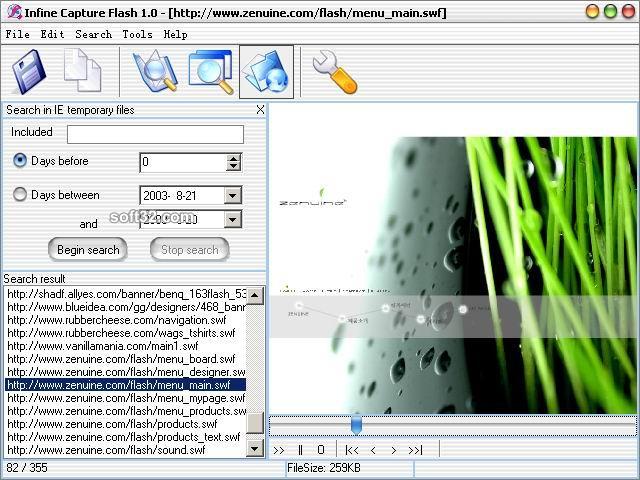Click the flash playback position slider handle

[x=356, y=424]
